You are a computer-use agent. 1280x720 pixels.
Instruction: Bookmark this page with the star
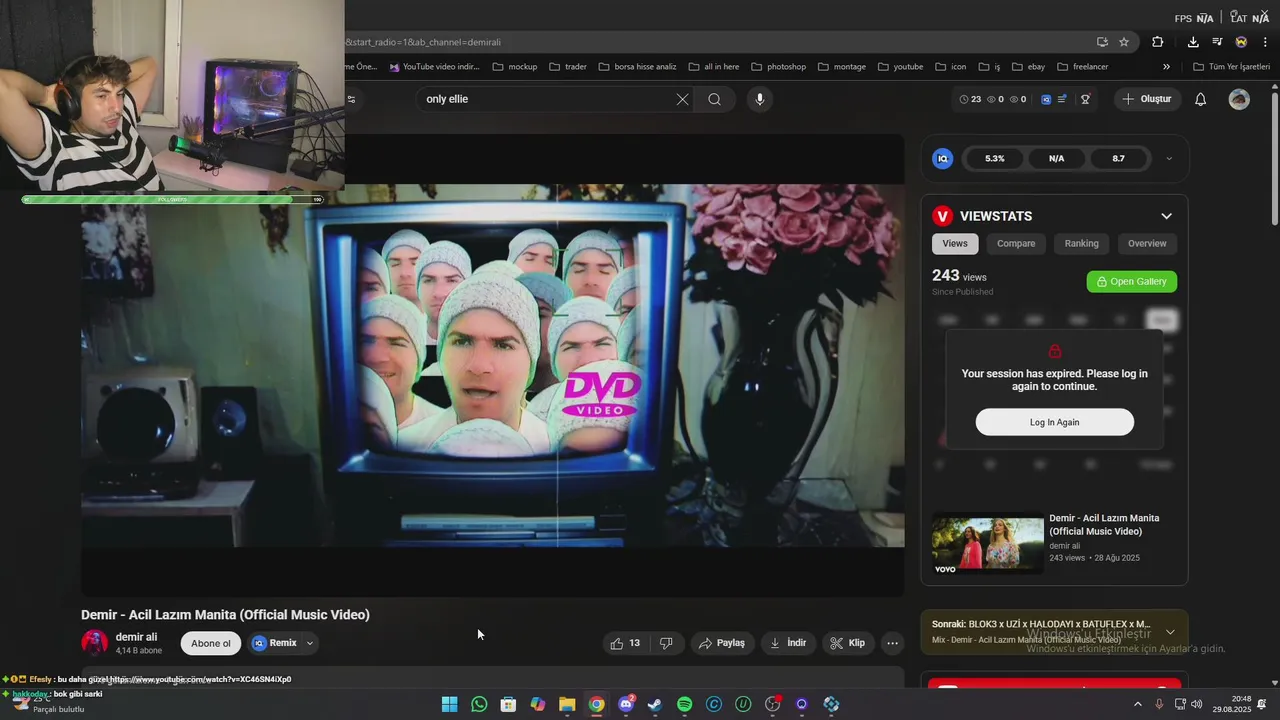tap(1124, 42)
